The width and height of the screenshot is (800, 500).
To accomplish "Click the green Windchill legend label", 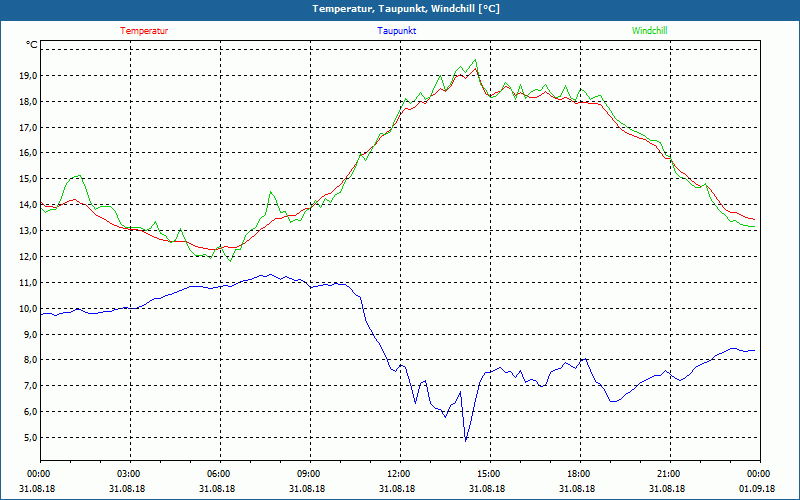I will (649, 31).
